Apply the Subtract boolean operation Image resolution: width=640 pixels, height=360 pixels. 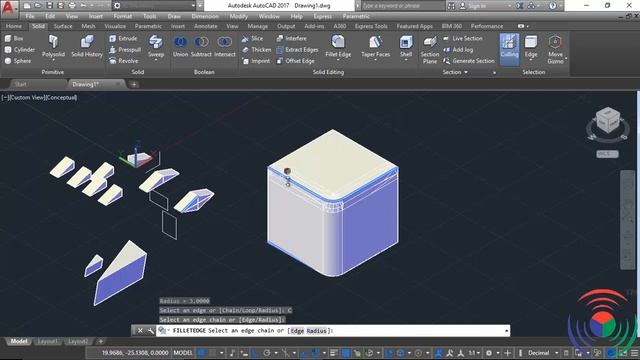pyautogui.click(x=201, y=47)
